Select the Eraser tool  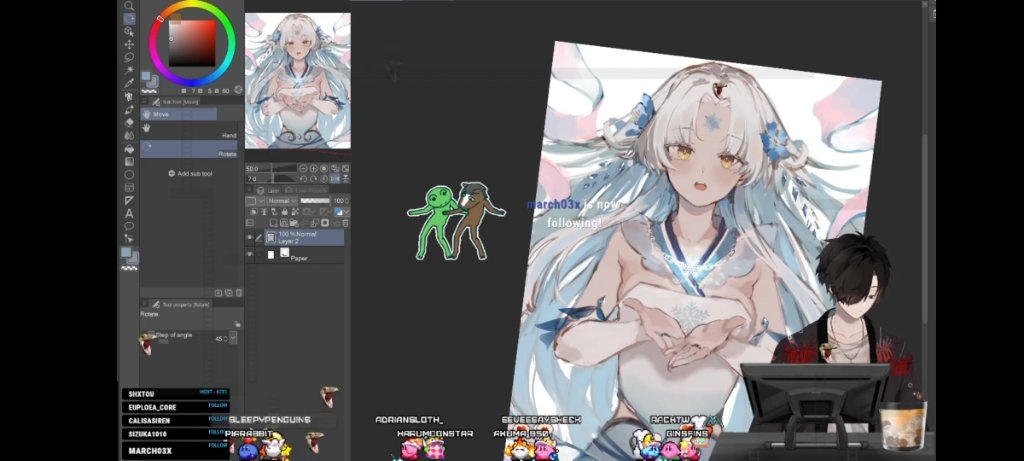point(129,122)
